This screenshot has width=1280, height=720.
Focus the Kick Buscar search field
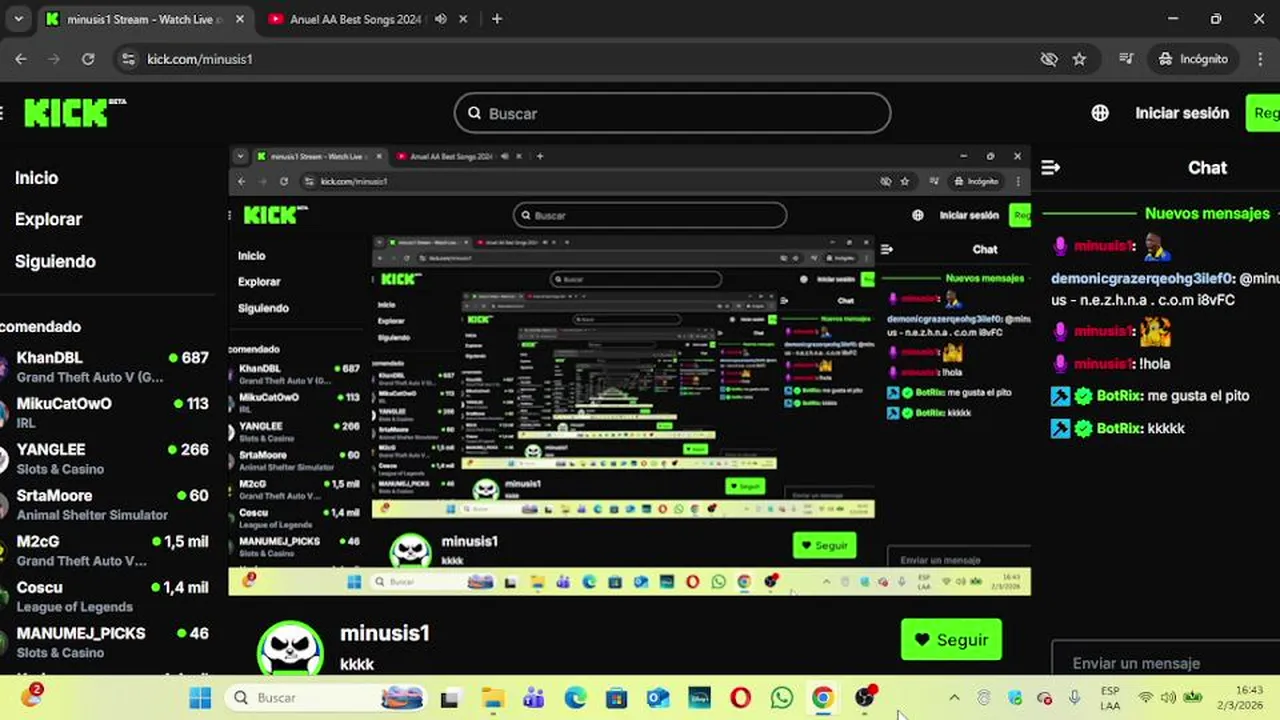pyautogui.click(x=672, y=113)
